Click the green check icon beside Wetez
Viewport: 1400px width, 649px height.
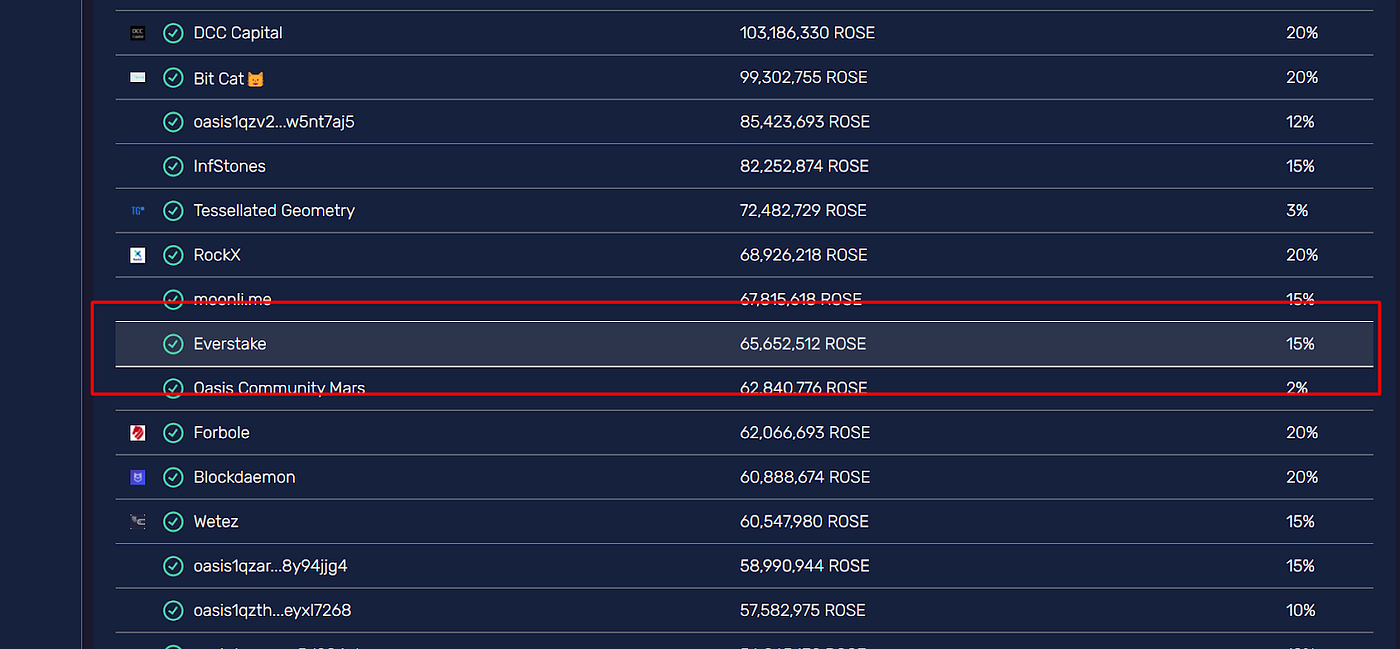(173, 521)
